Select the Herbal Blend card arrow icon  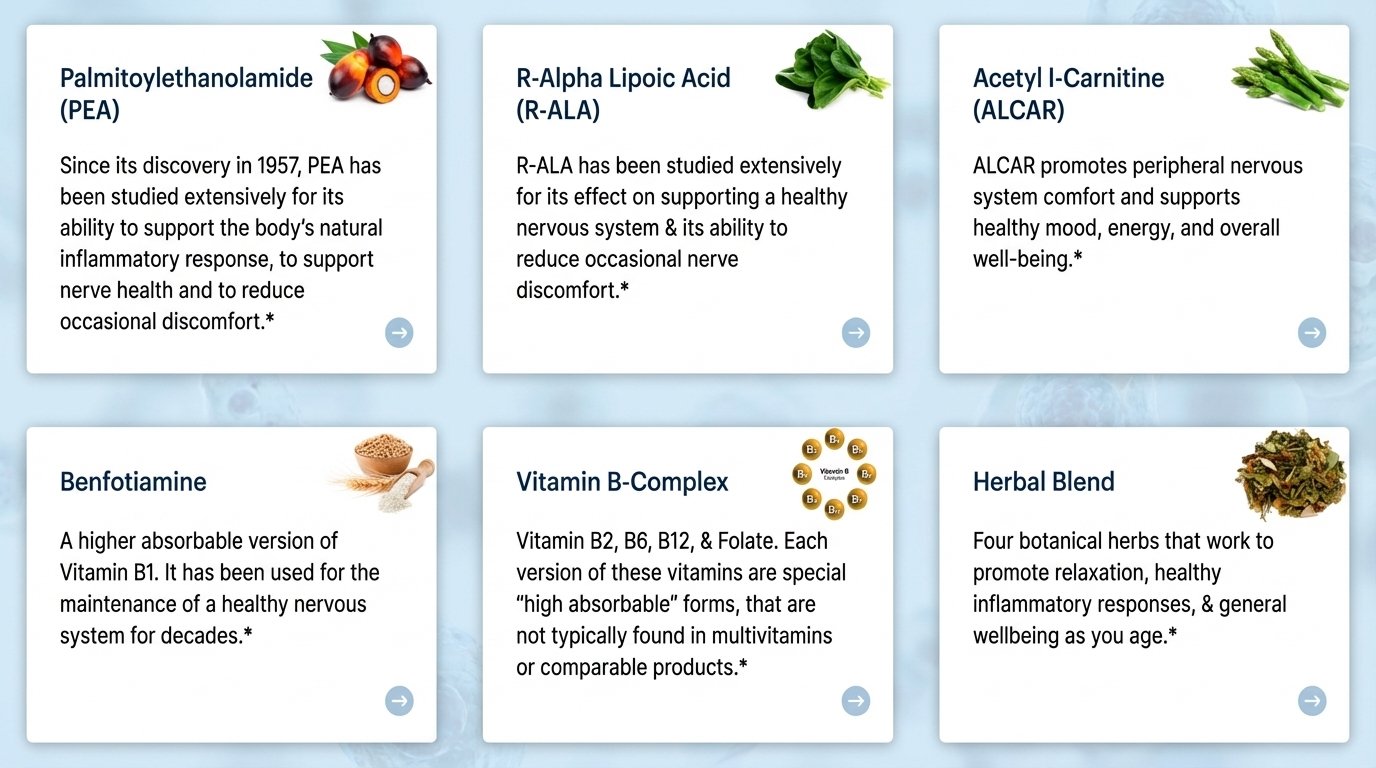tap(1312, 701)
